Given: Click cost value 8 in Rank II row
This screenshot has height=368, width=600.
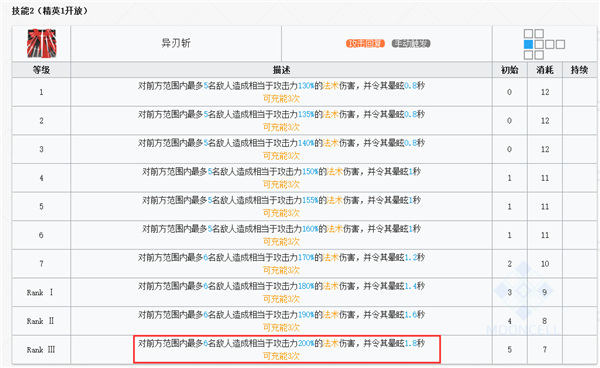Looking at the screenshot, I should point(545,321).
